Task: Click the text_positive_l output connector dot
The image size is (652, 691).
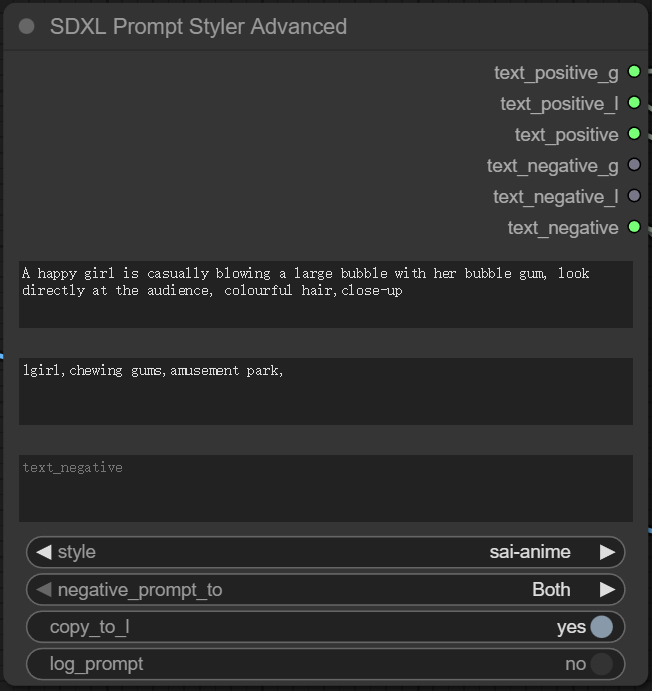Action: (634, 103)
